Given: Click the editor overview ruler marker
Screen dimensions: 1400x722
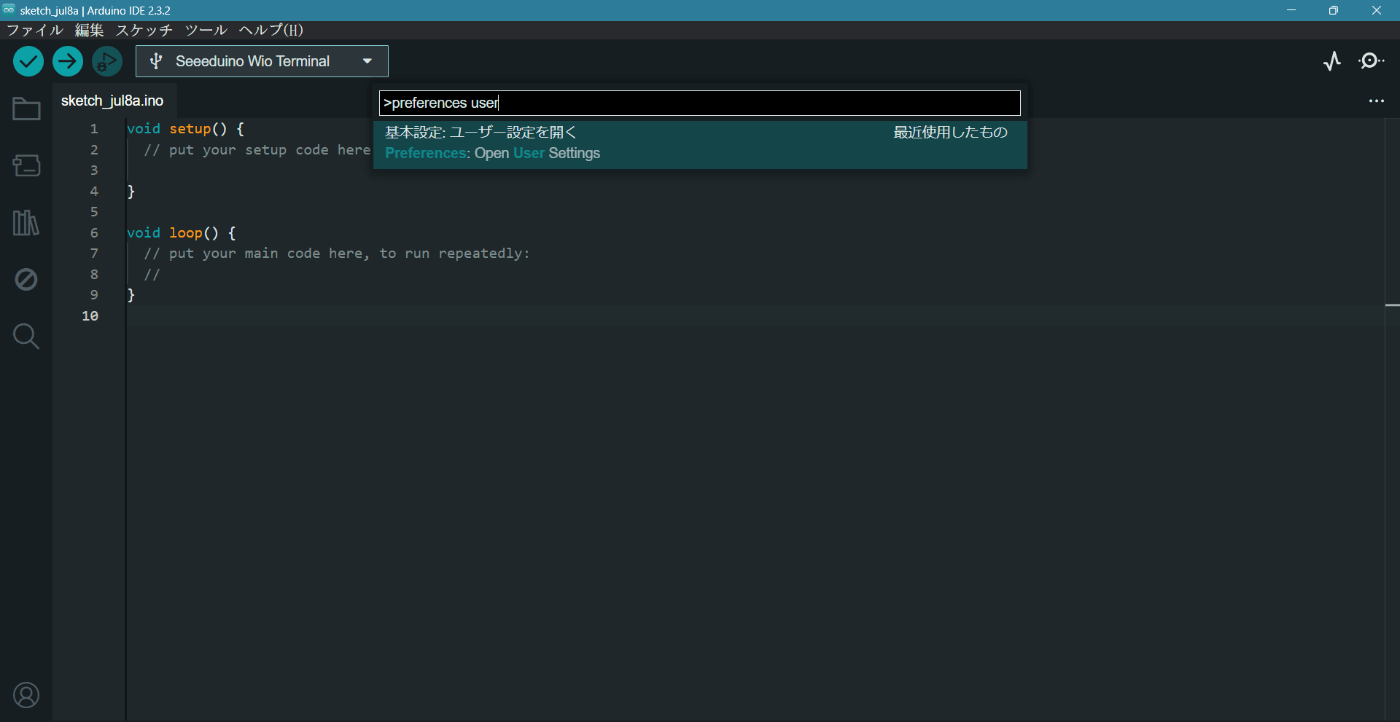Looking at the screenshot, I should 1392,305.
